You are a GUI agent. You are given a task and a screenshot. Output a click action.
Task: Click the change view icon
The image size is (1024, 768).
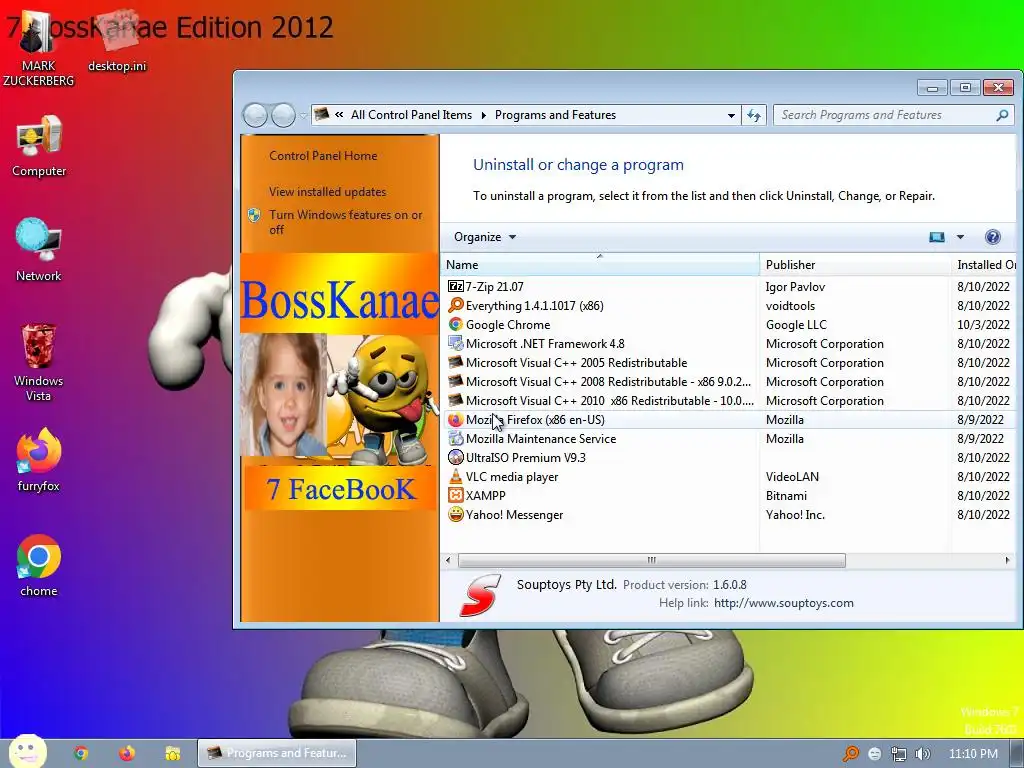click(936, 237)
